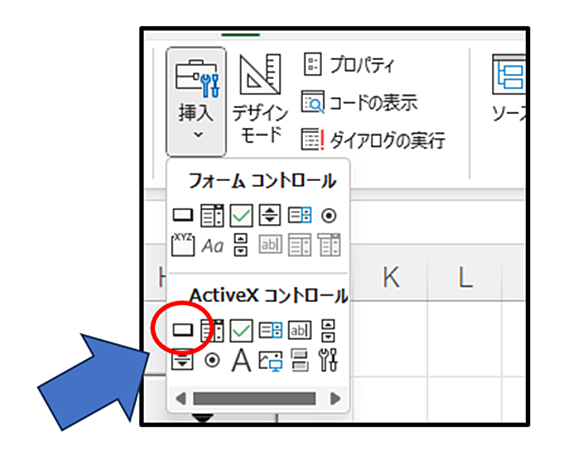Insert an ActiveX option button
586x459 pixels.
(212, 360)
